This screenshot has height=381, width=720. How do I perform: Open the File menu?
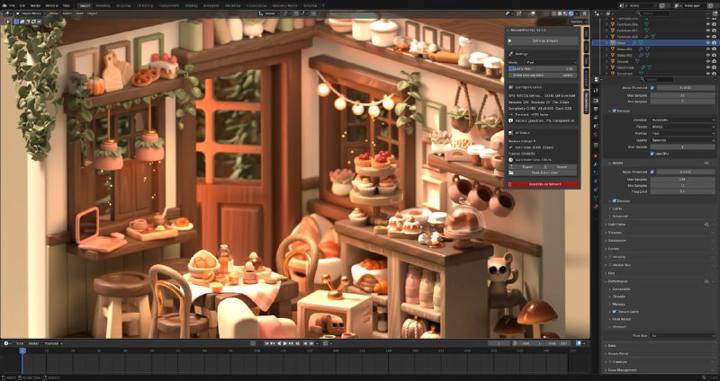11,6
